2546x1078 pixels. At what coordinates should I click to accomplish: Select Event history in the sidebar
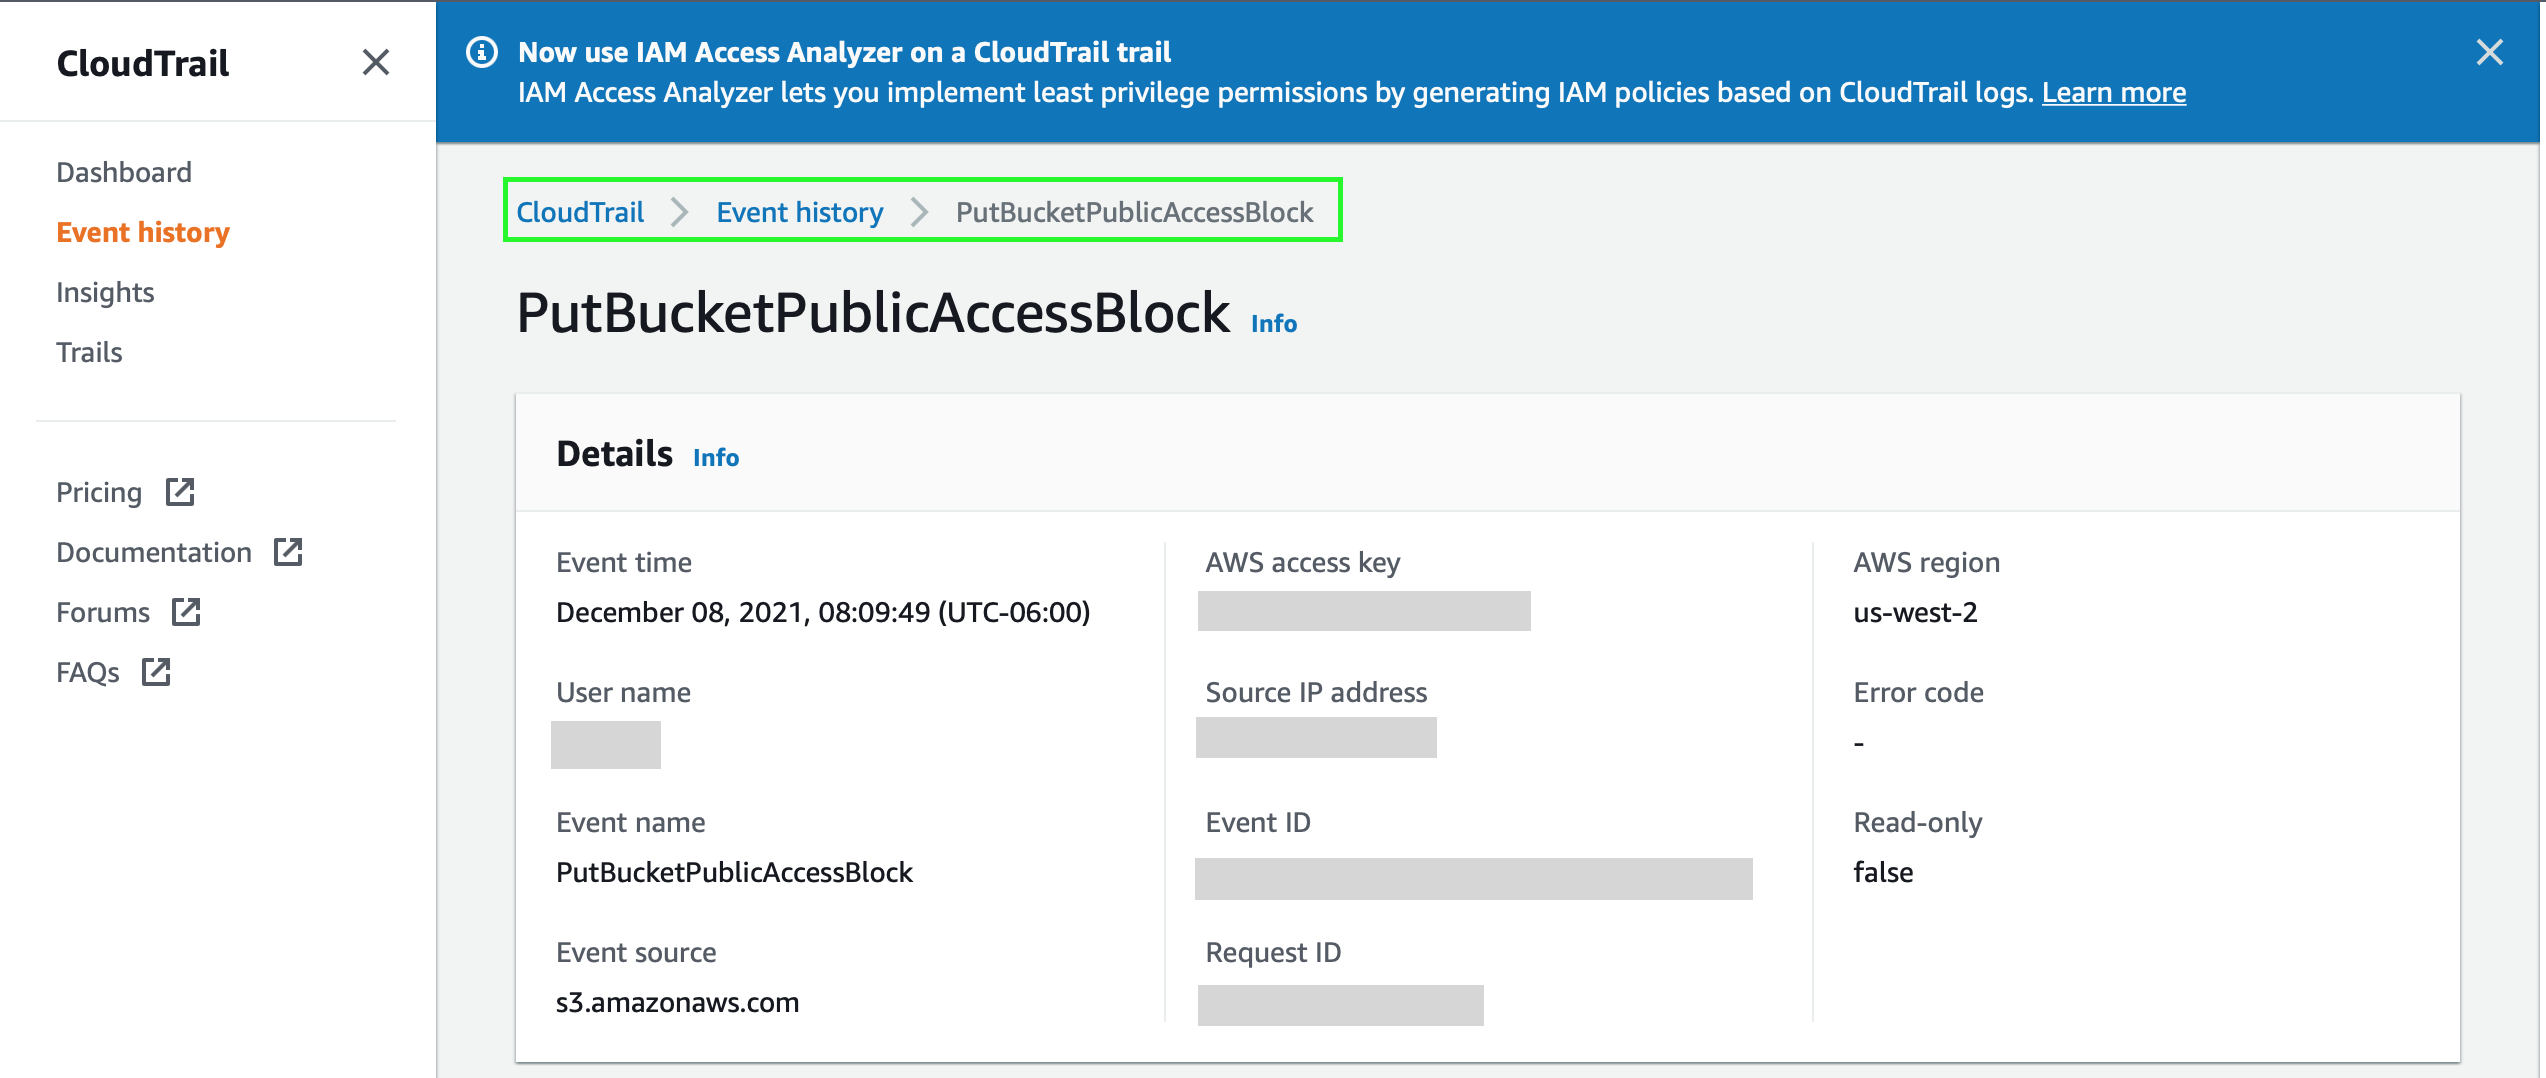coord(142,231)
